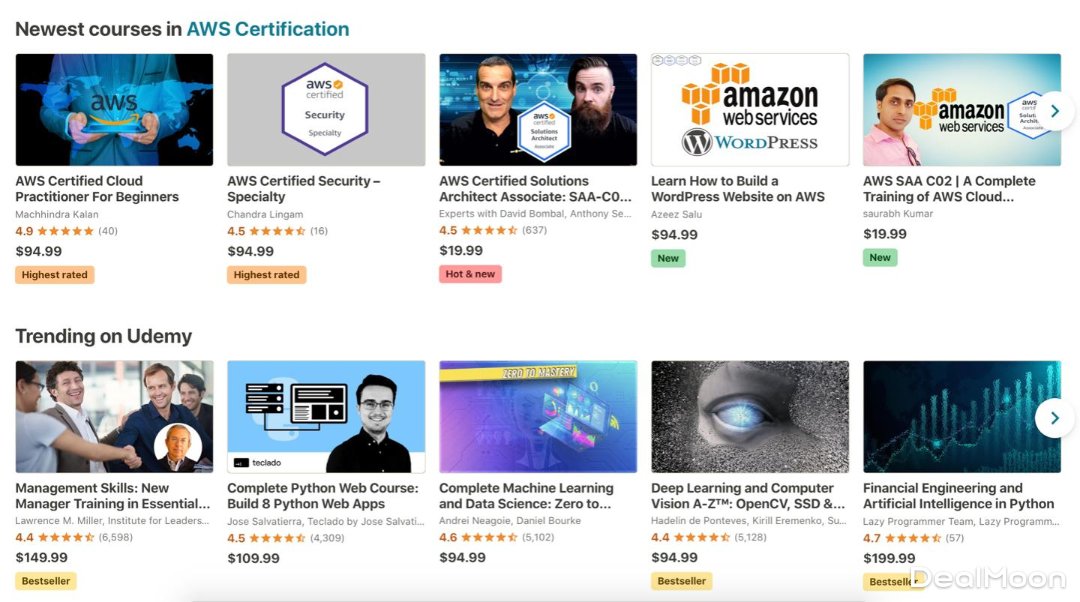Image resolution: width=1080 pixels, height=602 pixels.
Task: Open AWS Certified Cloud Practitioner For Beginners title
Action: click(97, 189)
